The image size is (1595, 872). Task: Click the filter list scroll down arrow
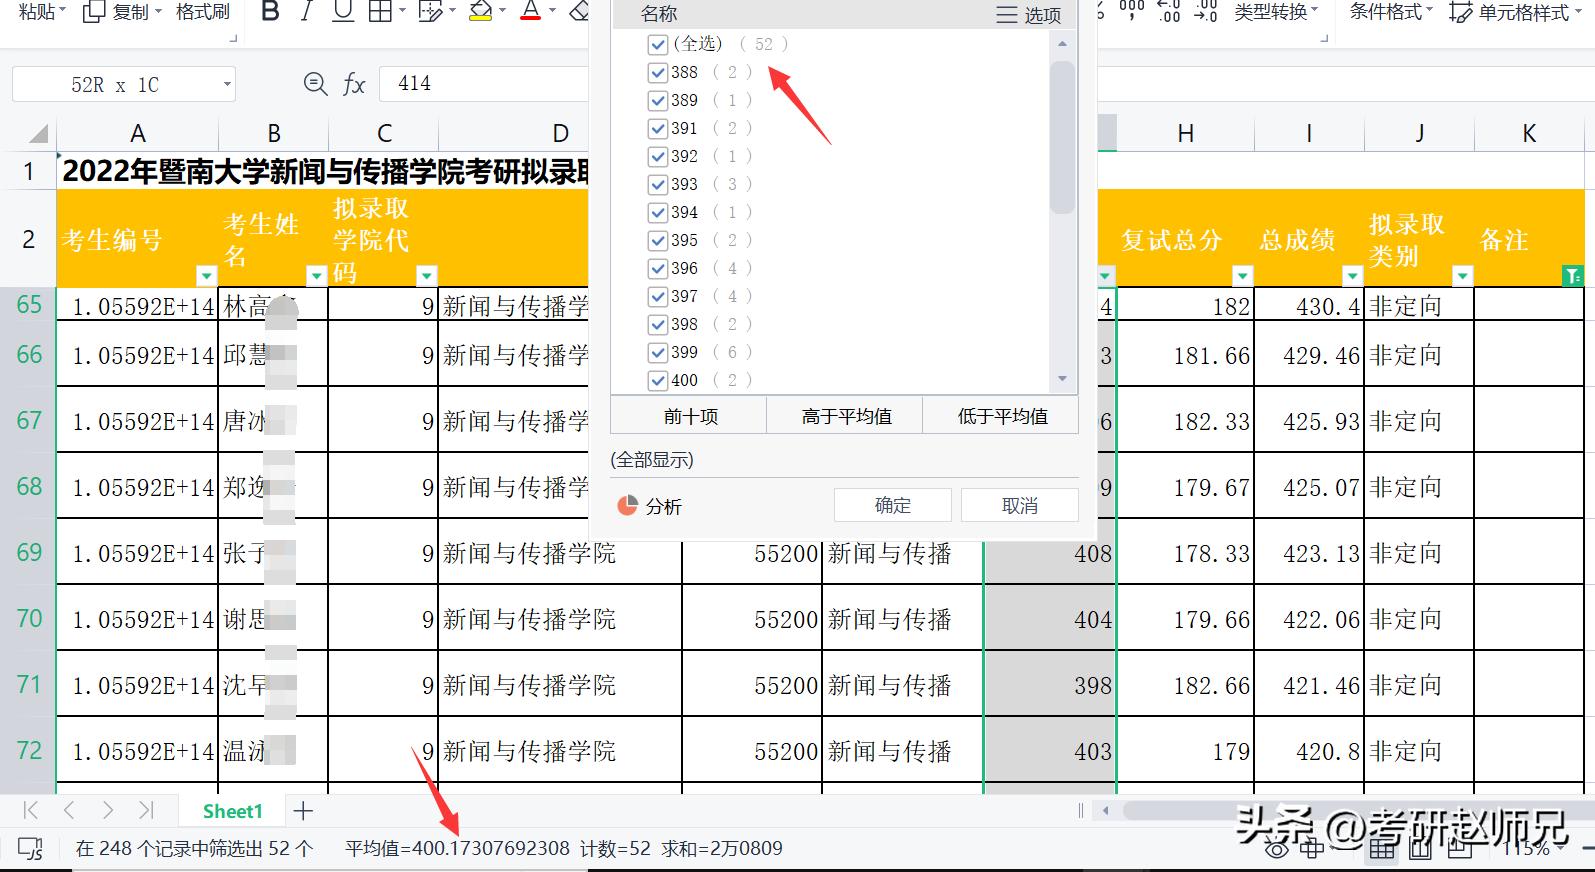click(x=1062, y=379)
